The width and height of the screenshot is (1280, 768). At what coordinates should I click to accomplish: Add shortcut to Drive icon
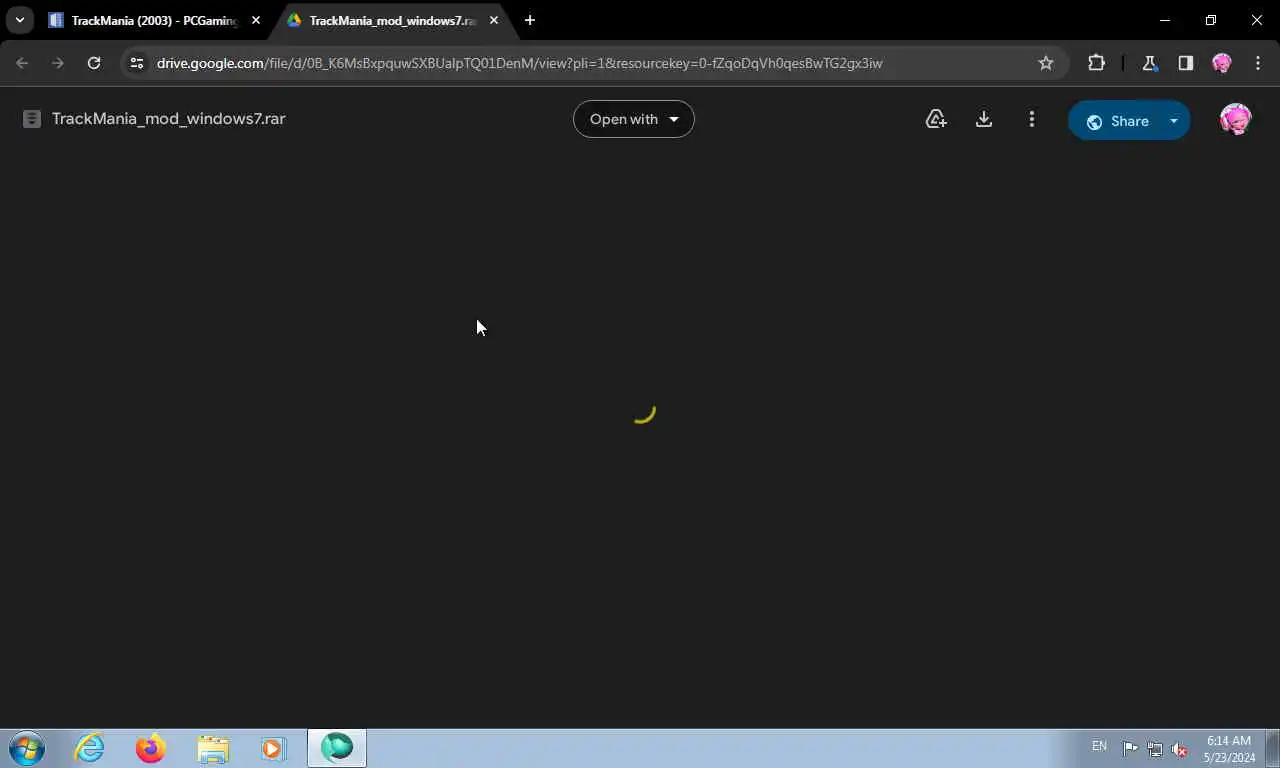[936, 120]
